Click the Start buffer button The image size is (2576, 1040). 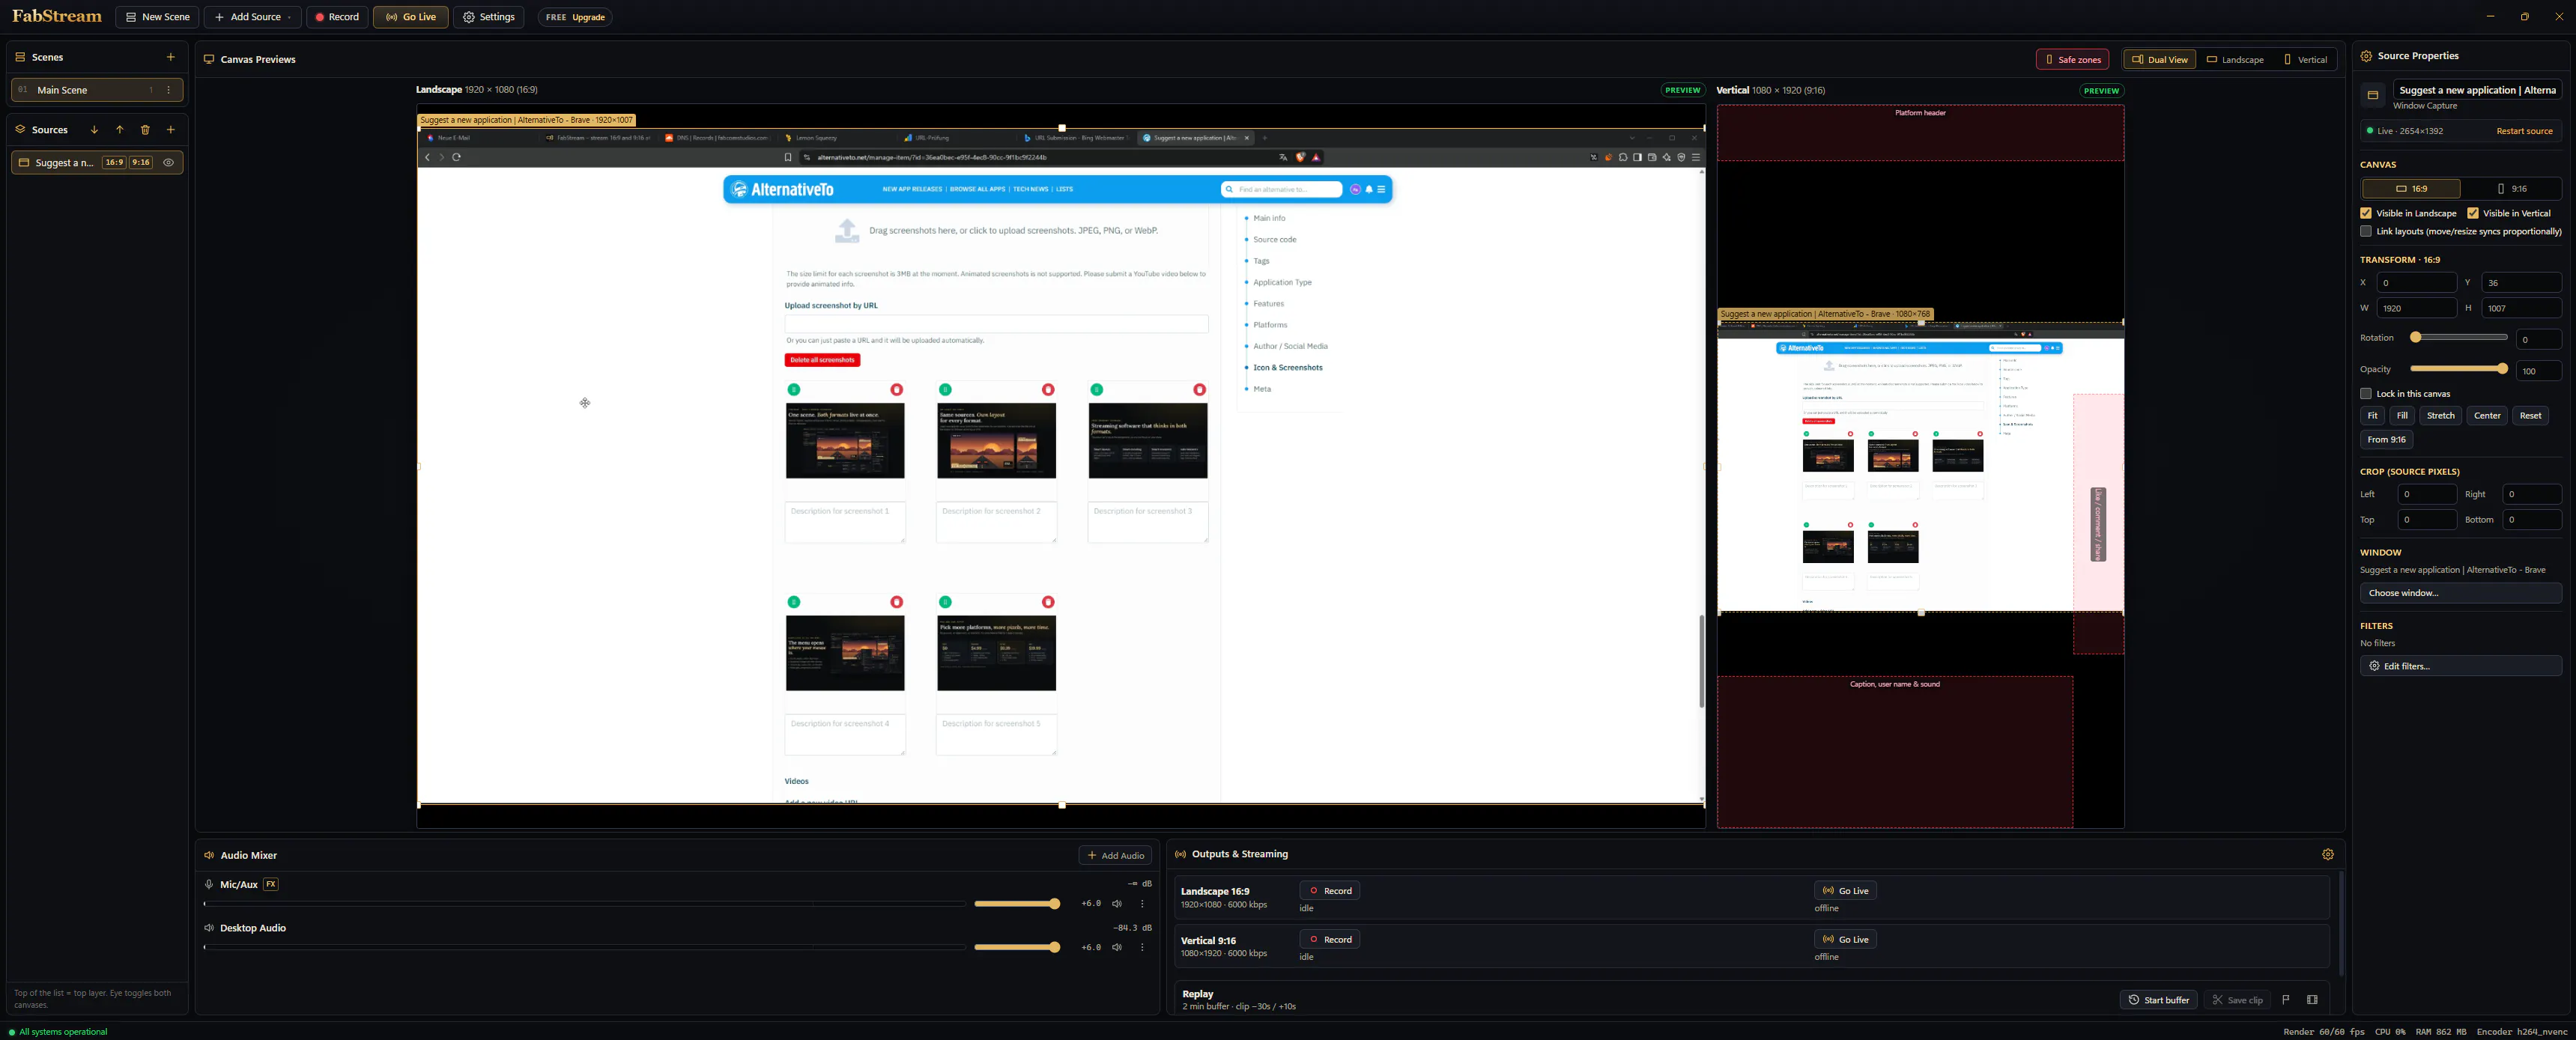[x=2159, y=1000]
